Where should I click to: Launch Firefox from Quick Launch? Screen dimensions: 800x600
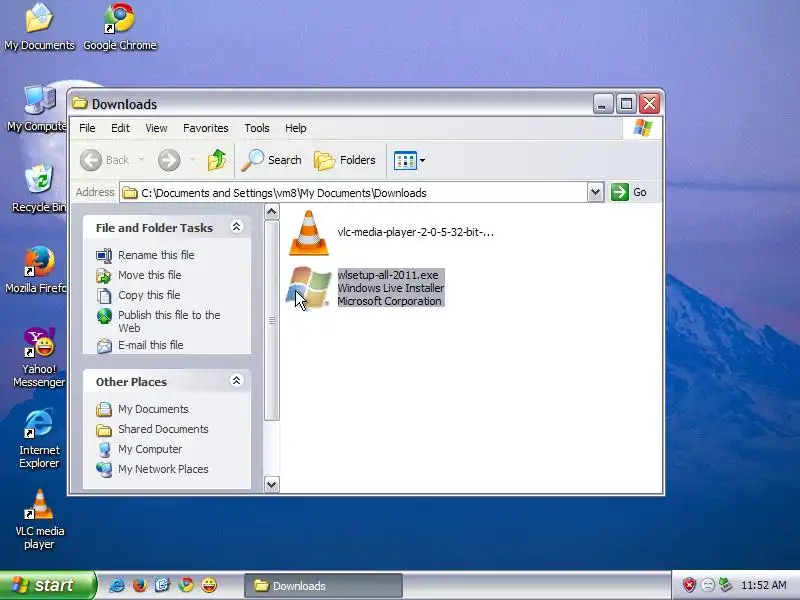(140, 585)
